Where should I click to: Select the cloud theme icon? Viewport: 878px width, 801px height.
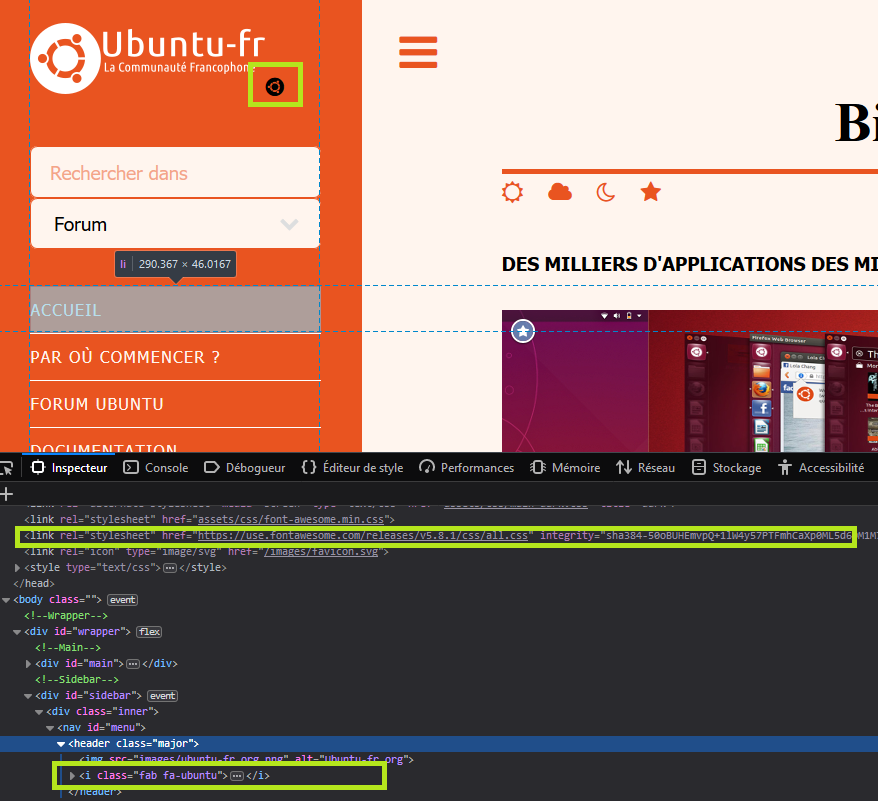tap(559, 192)
